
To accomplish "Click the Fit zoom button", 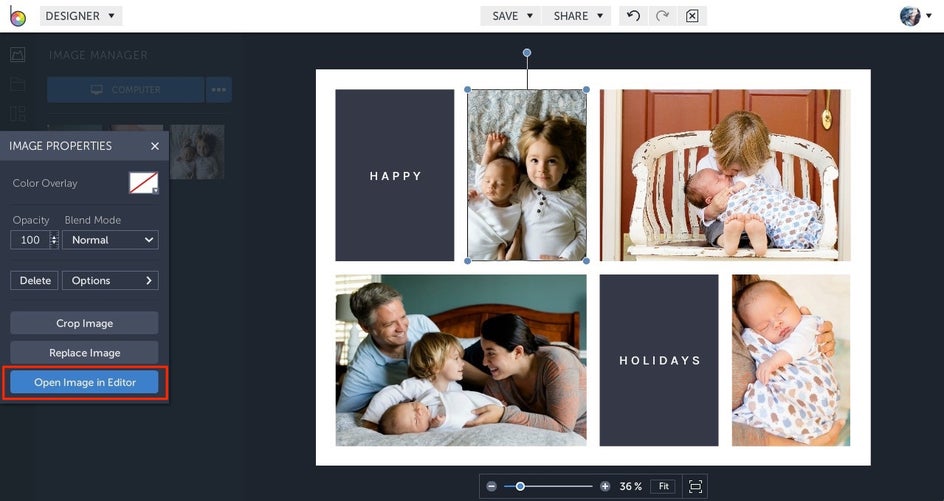I will point(663,486).
